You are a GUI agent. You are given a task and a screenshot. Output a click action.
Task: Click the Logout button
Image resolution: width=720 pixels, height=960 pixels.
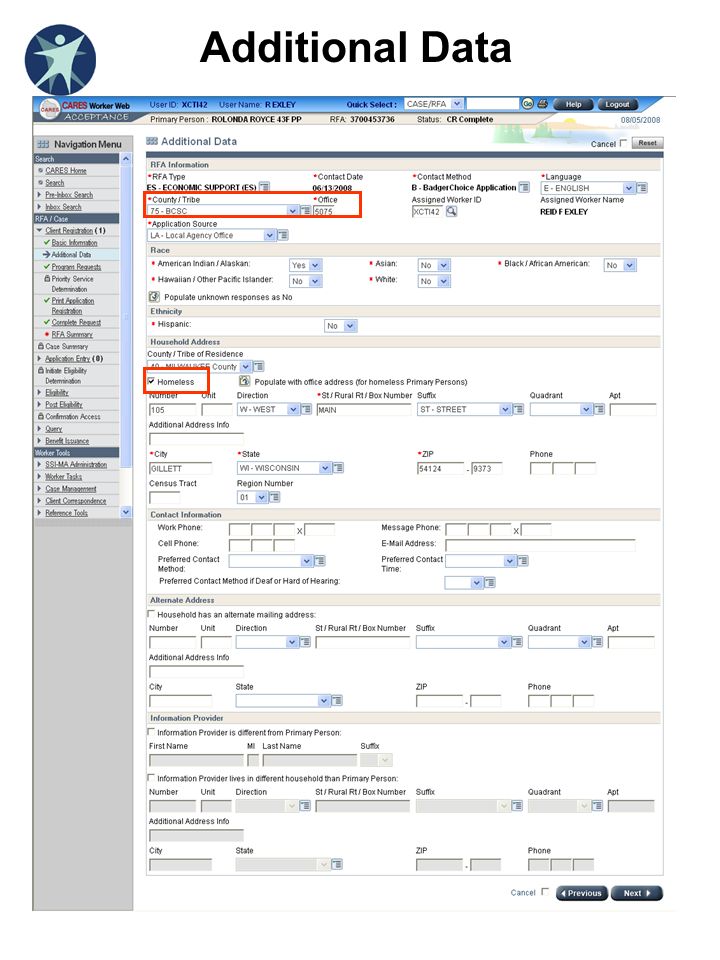point(617,105)
